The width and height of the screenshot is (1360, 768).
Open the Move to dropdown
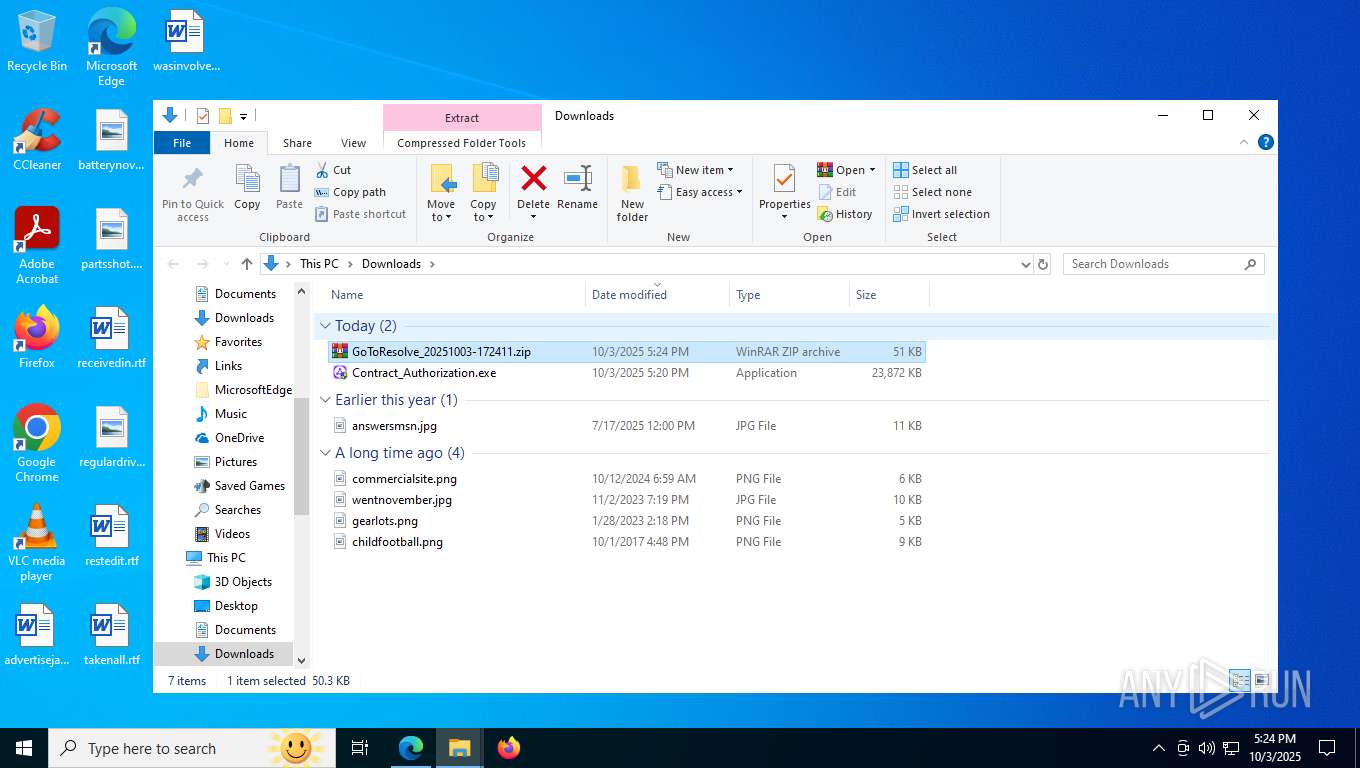pyautogui.click(x=441, y=194)
